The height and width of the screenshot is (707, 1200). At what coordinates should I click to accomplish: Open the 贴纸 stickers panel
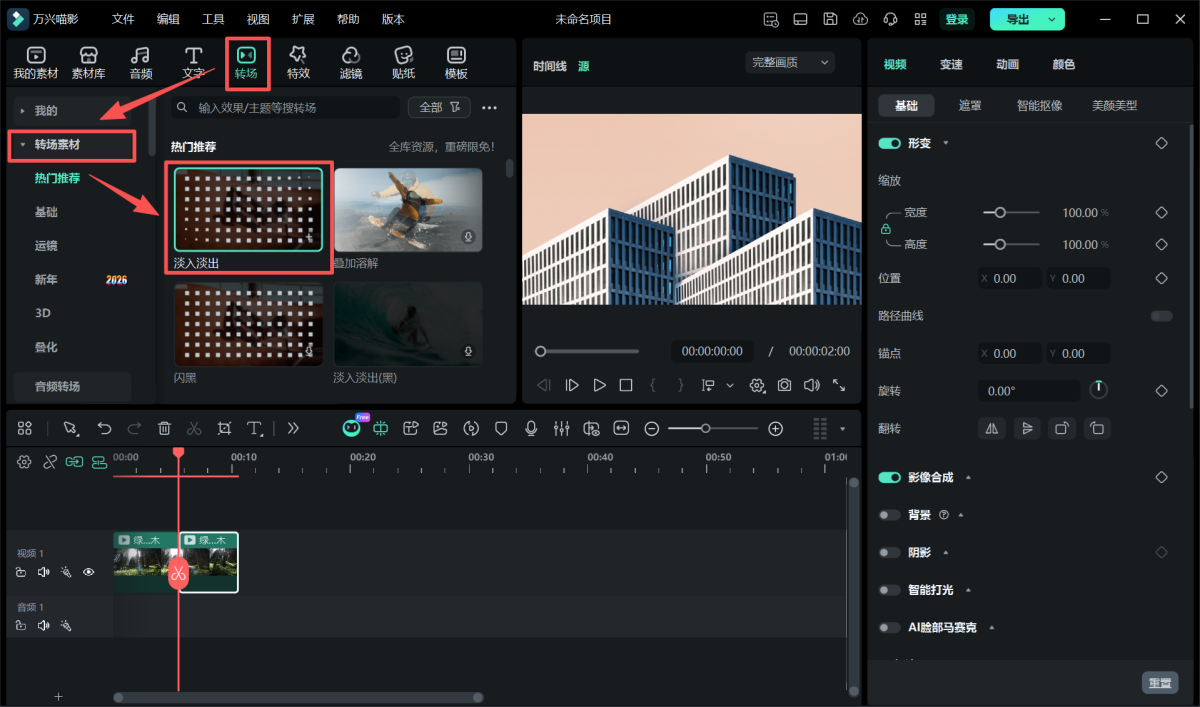click(403, 62)
